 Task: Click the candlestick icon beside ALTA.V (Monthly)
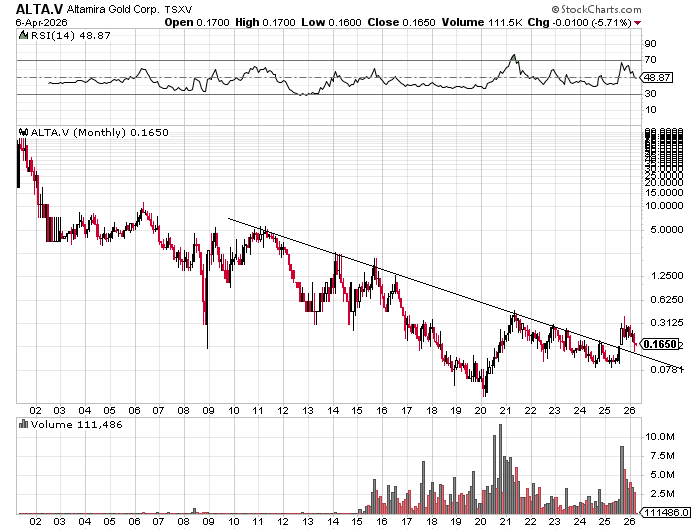(24, 132)
